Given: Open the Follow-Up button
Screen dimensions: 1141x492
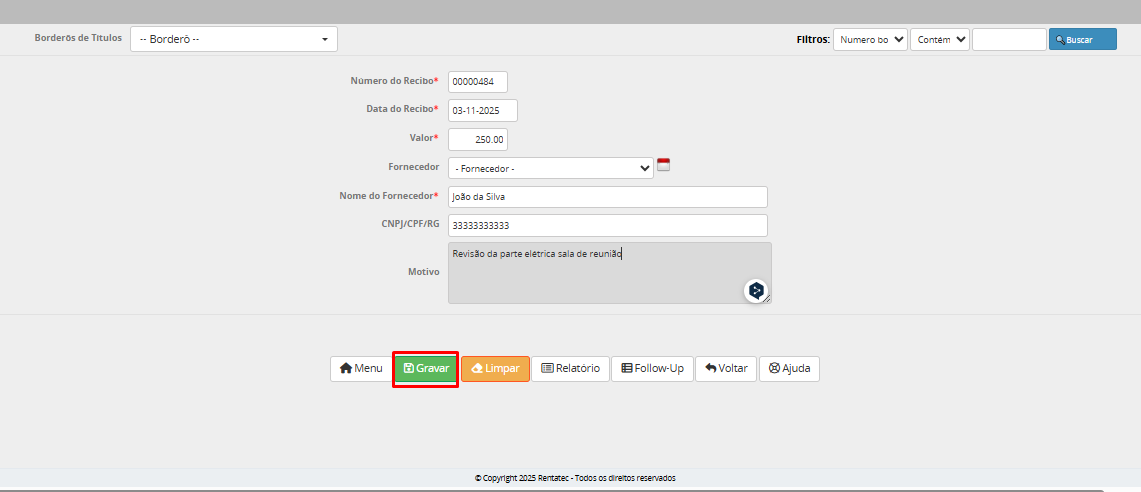Looking at the screenshot, I should tap(652, 368).
